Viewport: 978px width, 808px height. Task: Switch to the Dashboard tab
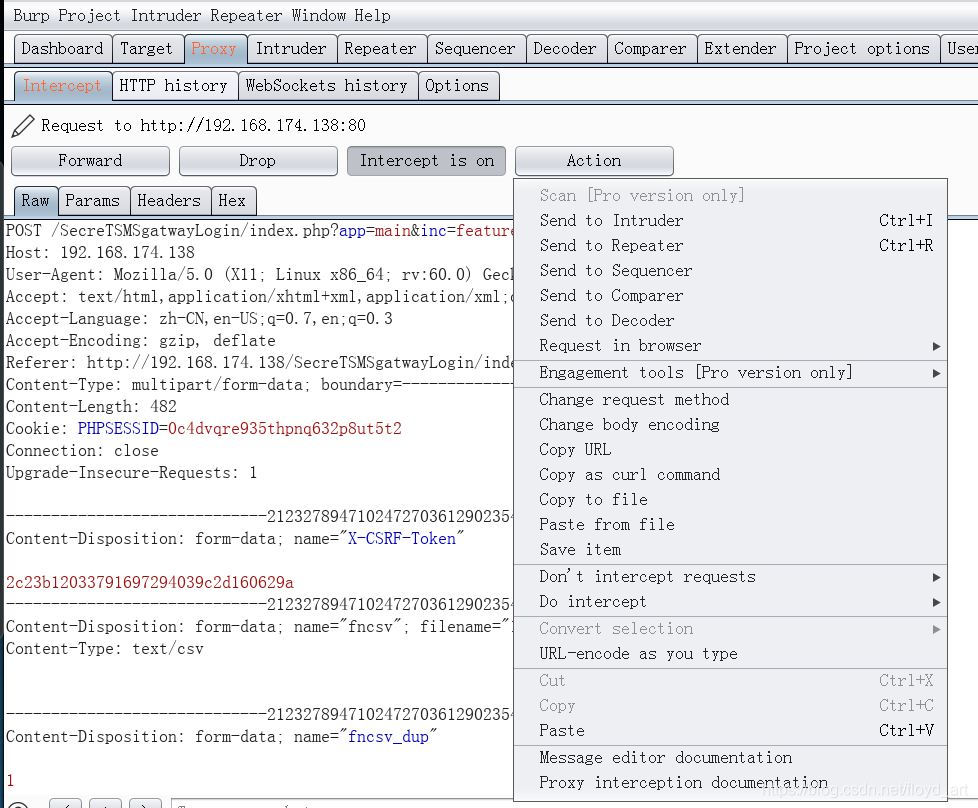coord(62,49)
